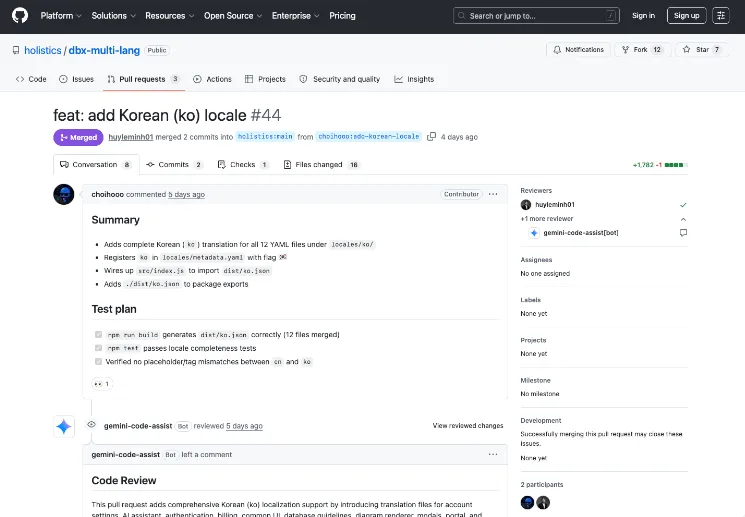745x517 pixels.
Task: Collapse the +1 more reviewer chevron
Action: [683, 219]
